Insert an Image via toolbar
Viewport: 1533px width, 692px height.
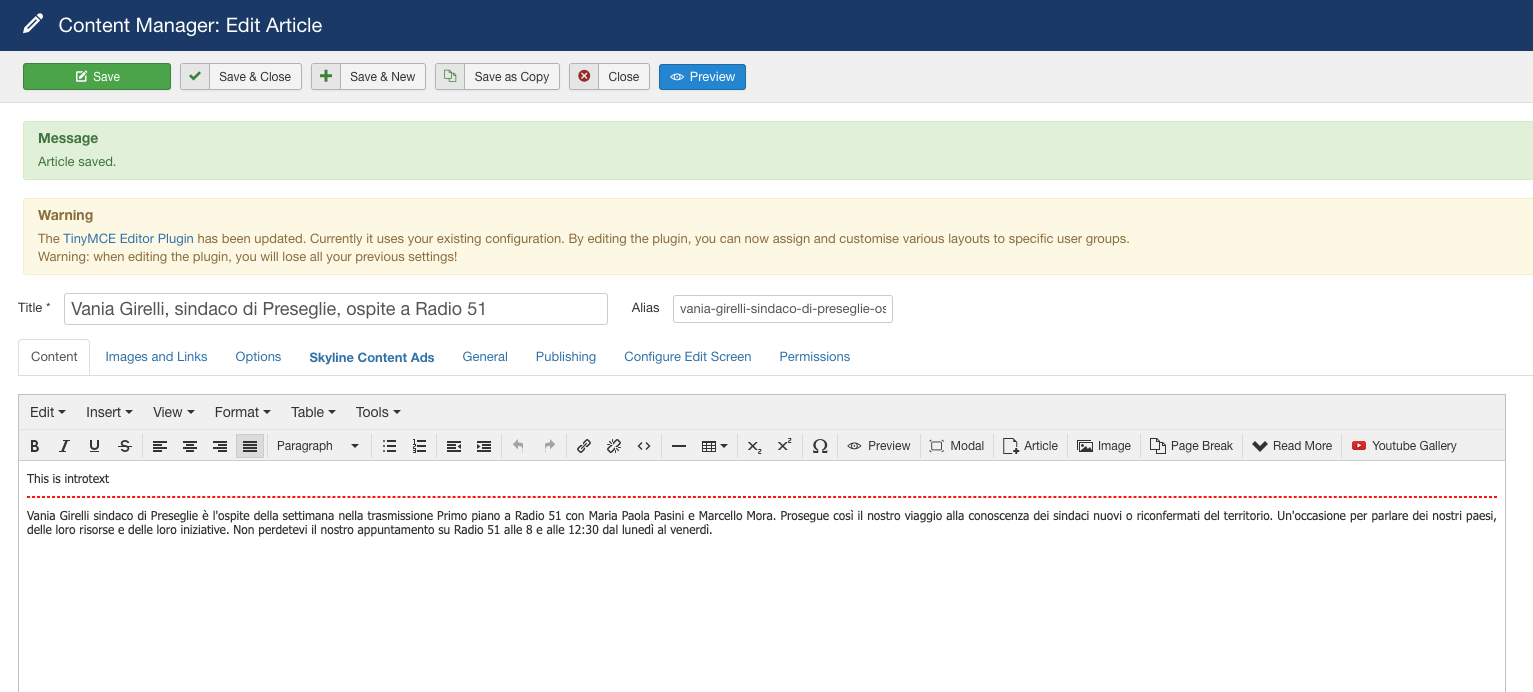[1104, 446]
